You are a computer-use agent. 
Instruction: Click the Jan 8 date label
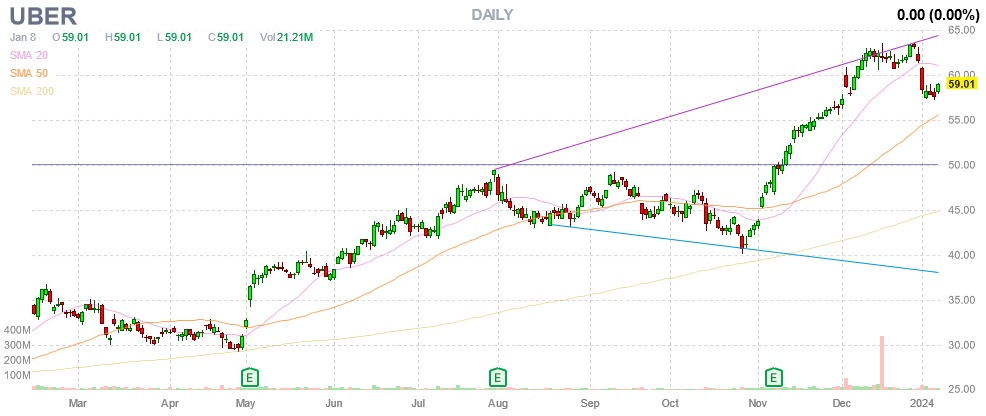pyautogui.click(x=23, y=38)
